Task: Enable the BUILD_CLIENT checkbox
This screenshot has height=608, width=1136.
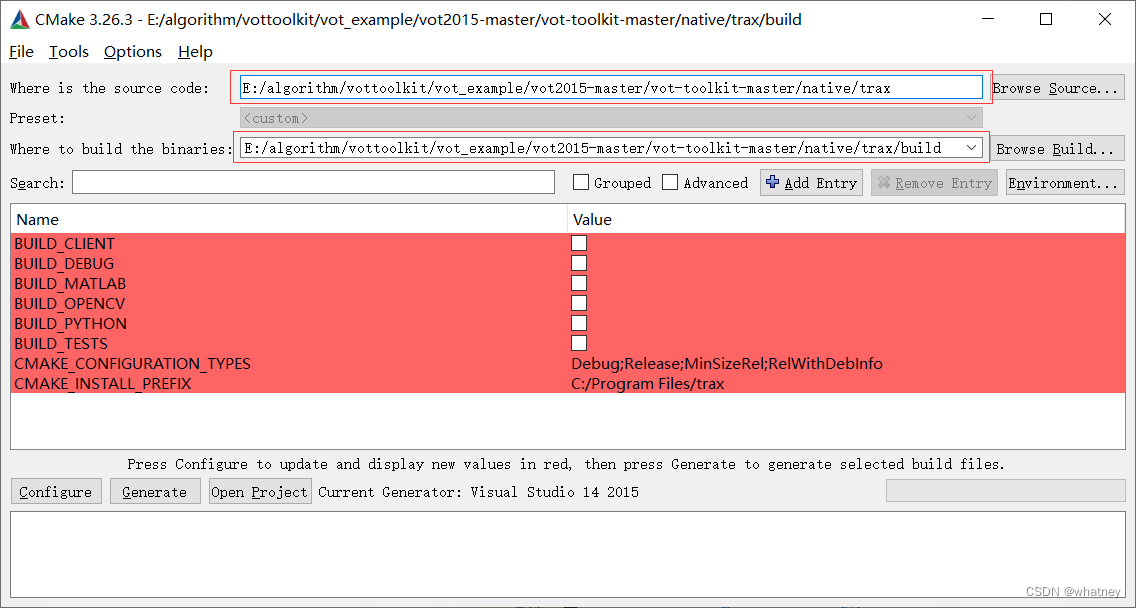Action: (579, 243)
